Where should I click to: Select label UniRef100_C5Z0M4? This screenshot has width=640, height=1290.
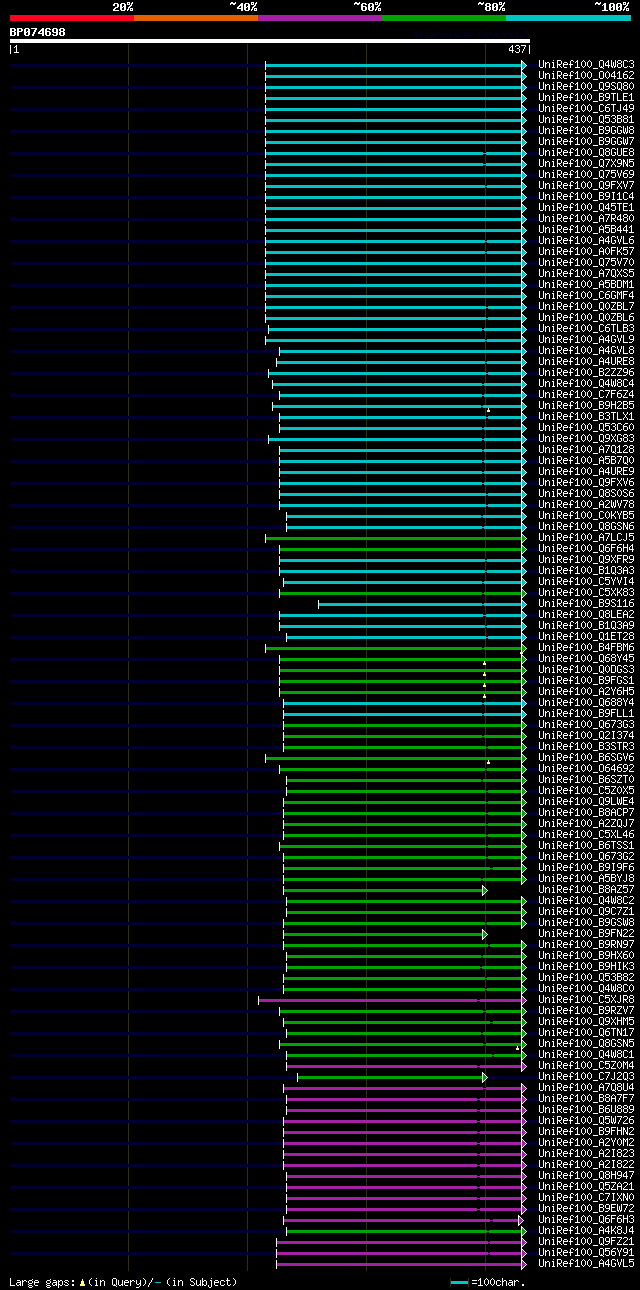coord(586,1065)
